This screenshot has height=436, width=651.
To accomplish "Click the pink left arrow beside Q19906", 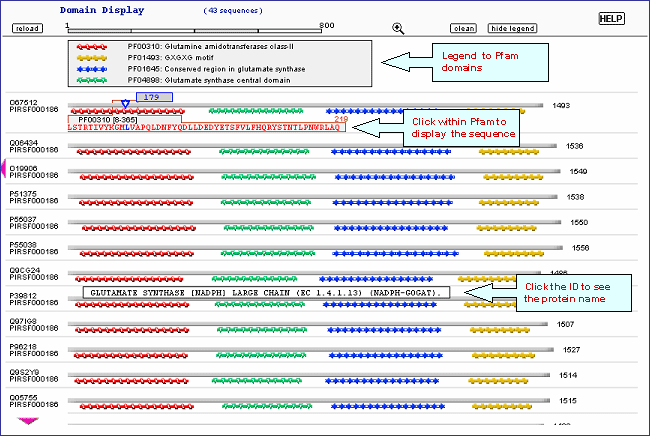I will click(3, 174).
